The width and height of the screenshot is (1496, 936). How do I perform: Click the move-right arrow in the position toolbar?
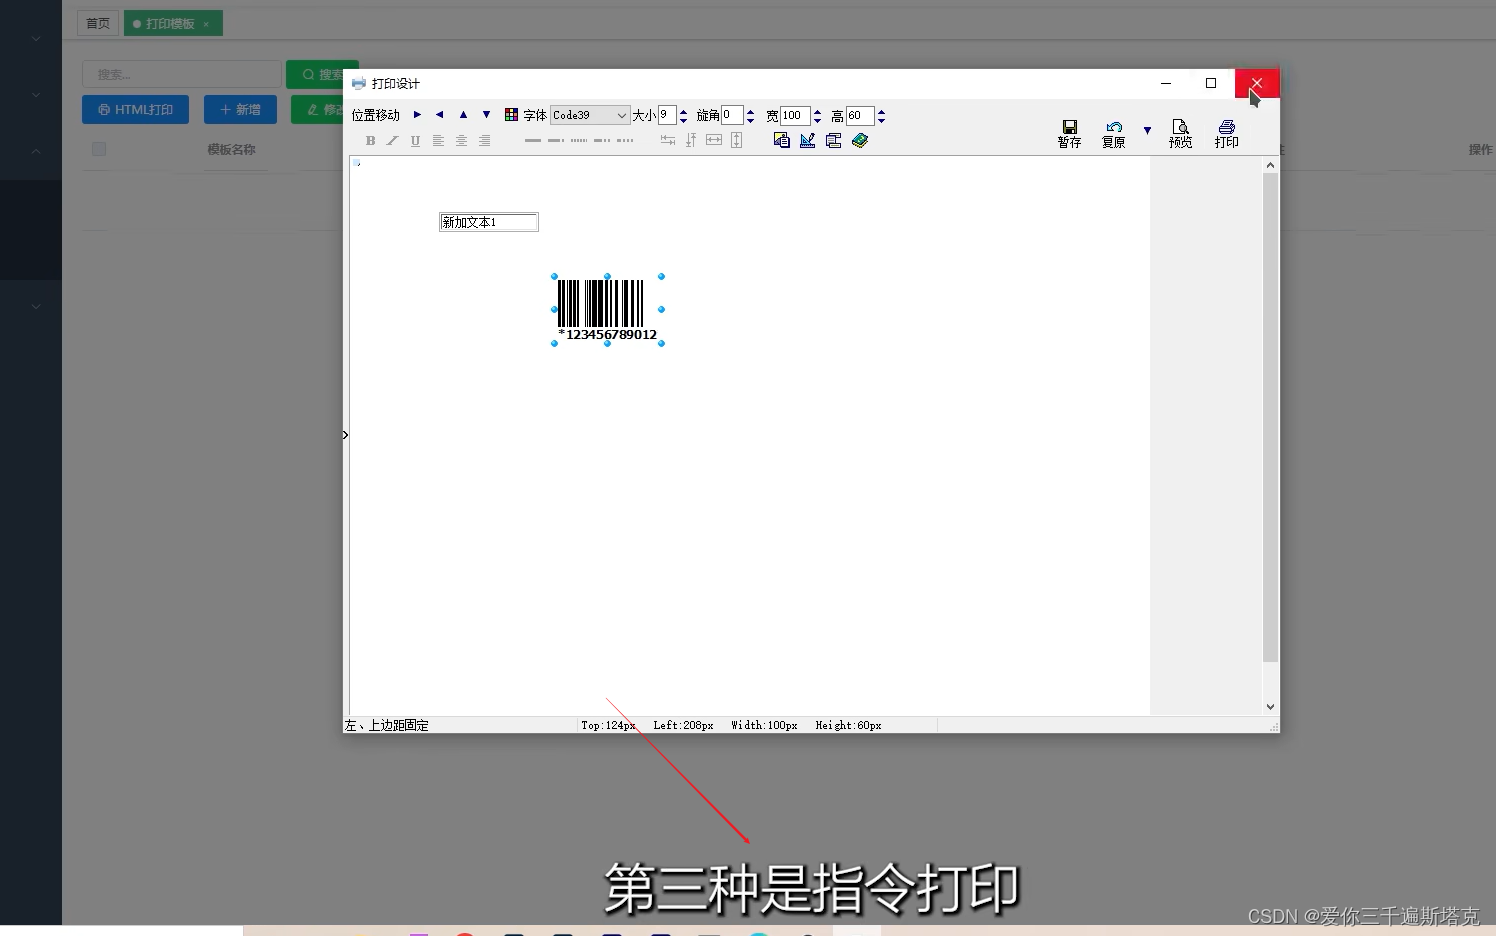tap(417, 115)
